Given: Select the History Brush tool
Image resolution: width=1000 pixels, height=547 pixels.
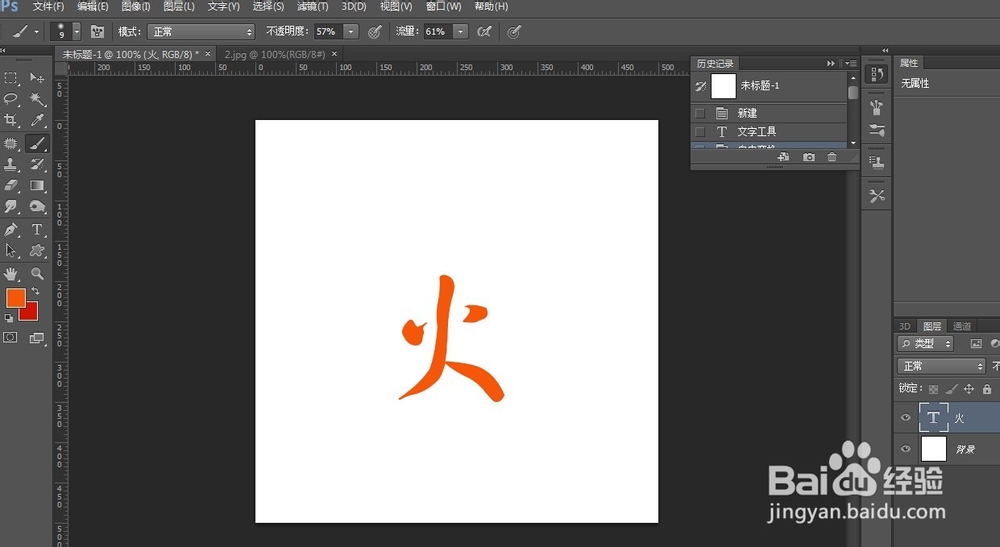Looking at the screenshot, I should [x=37, y=164].
